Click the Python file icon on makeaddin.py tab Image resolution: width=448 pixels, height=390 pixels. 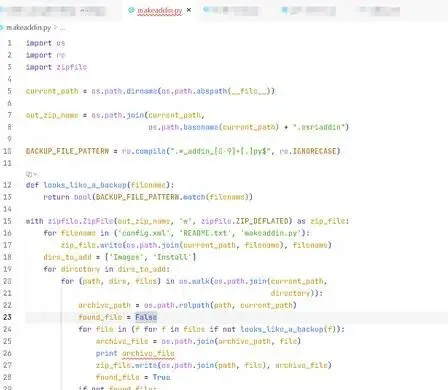(x=131, y=10)
